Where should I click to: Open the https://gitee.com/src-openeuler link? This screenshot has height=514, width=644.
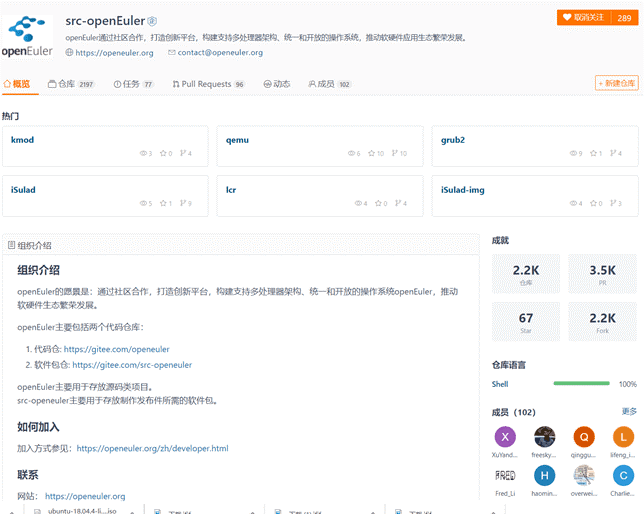(x=132, y=365)
